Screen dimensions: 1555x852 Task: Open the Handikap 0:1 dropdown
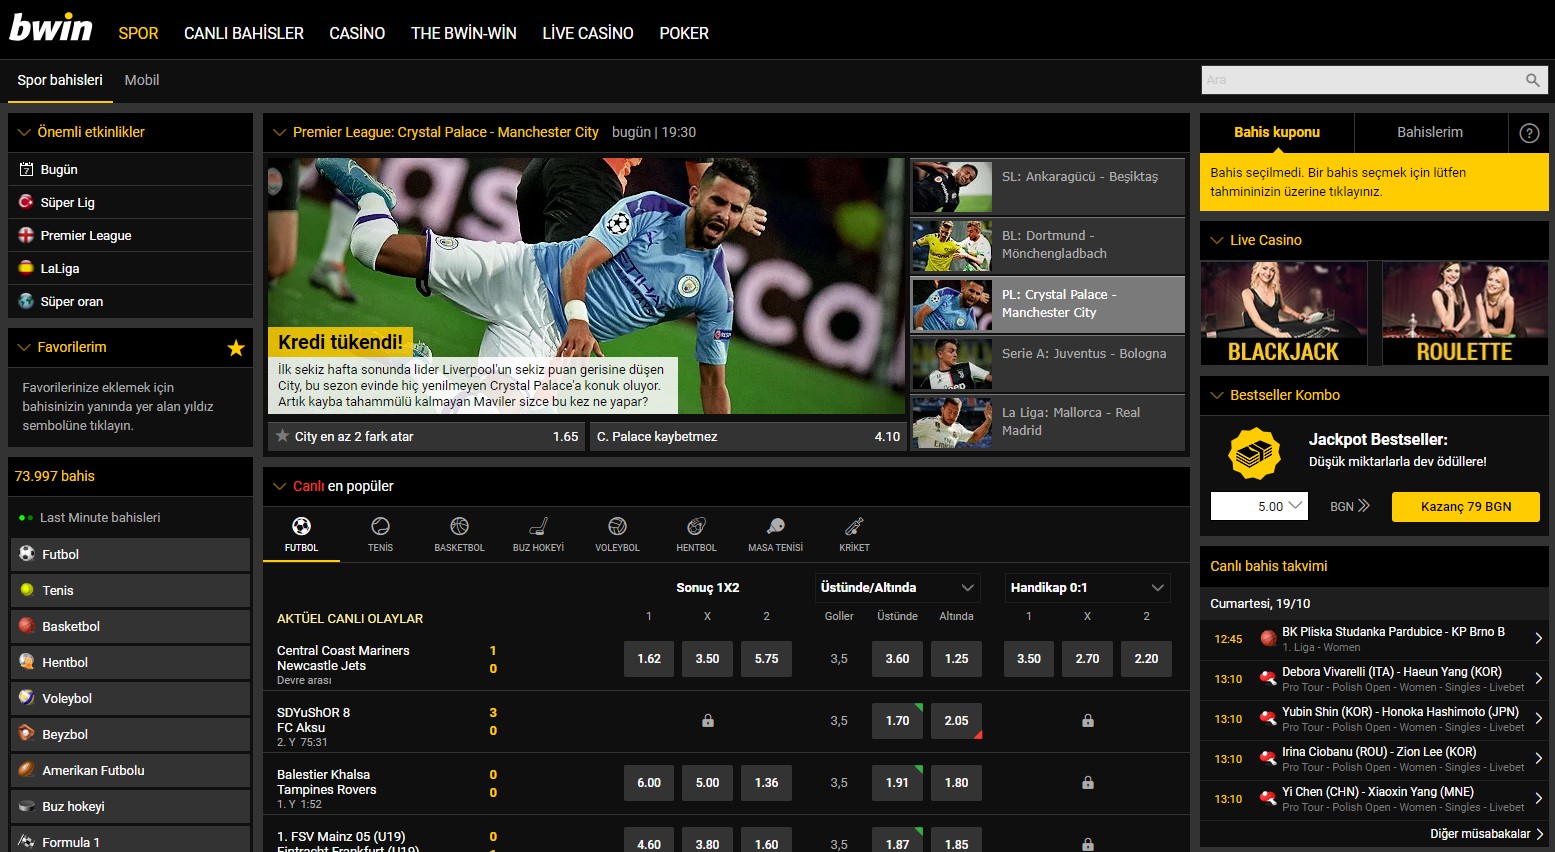[1087, 587]
